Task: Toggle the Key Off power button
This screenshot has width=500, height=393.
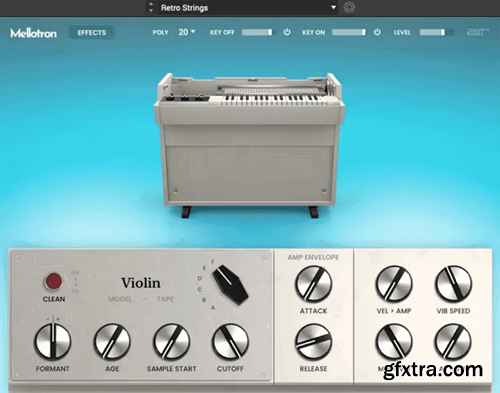Action: click(x=287, y=32)
